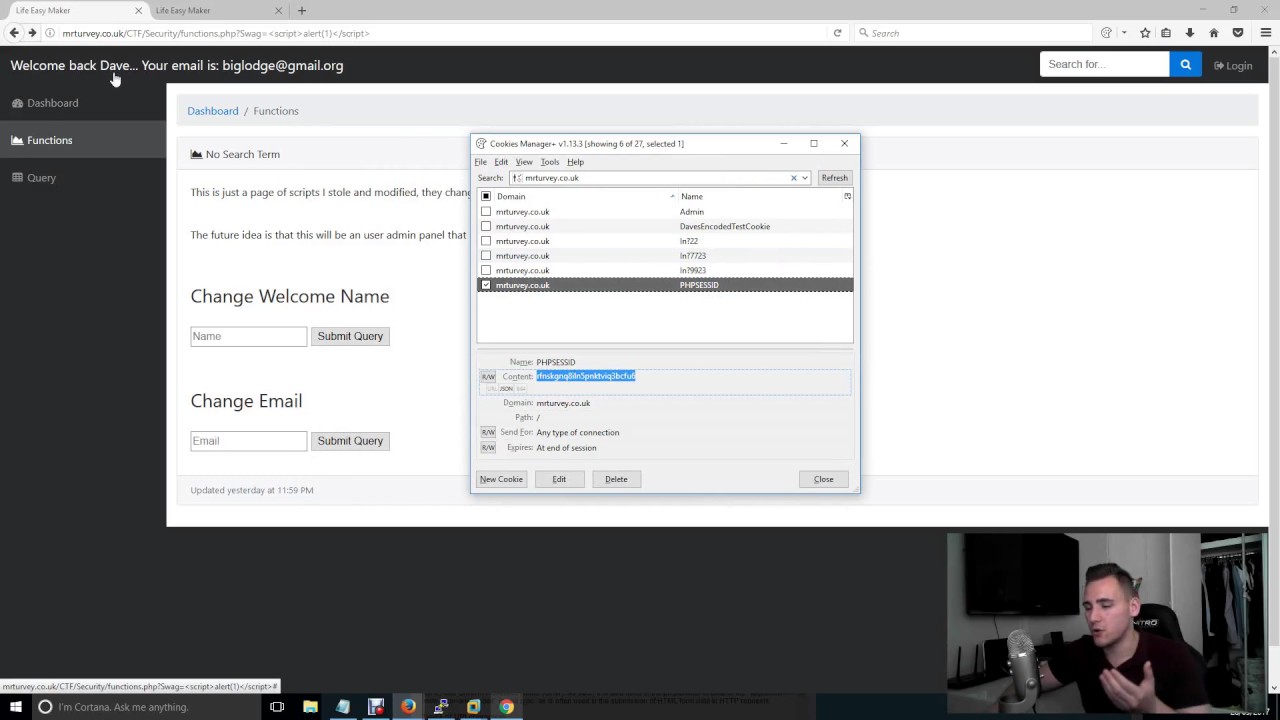The height and width of the screenshot is (720, 1280).
Task: Toggle the R/W button beside Expires
Action: (488, 447)
